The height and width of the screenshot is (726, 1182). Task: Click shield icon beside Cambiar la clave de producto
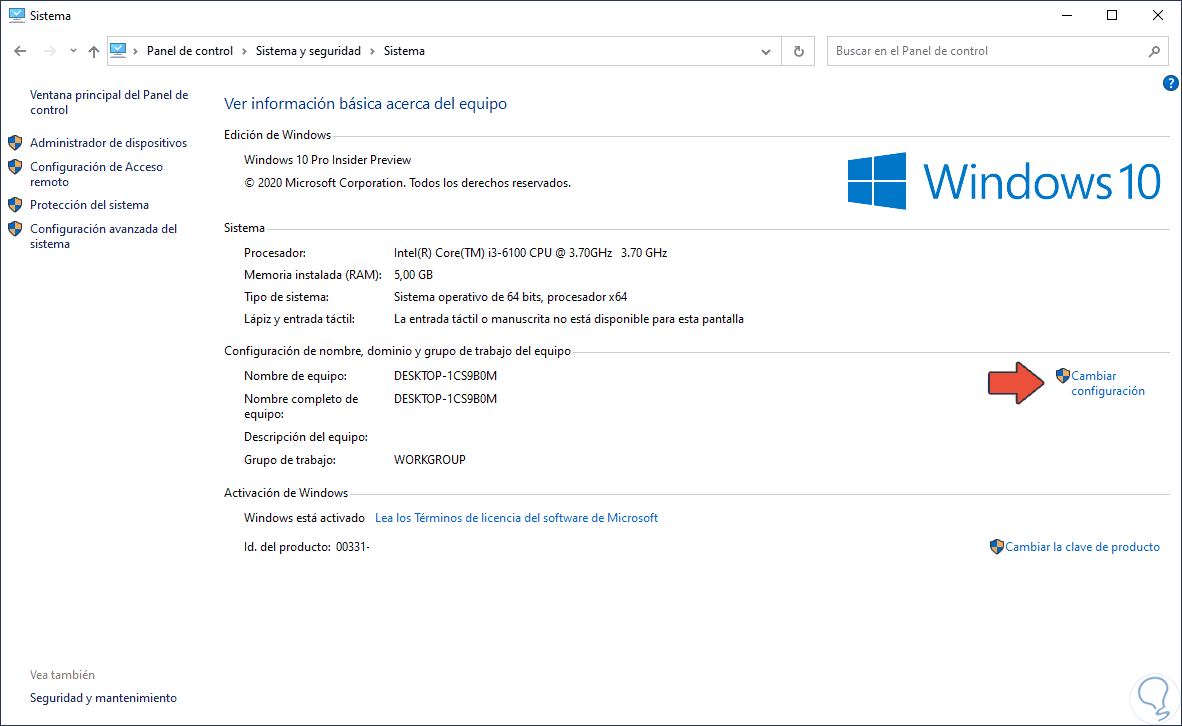[x=997, y=547]
